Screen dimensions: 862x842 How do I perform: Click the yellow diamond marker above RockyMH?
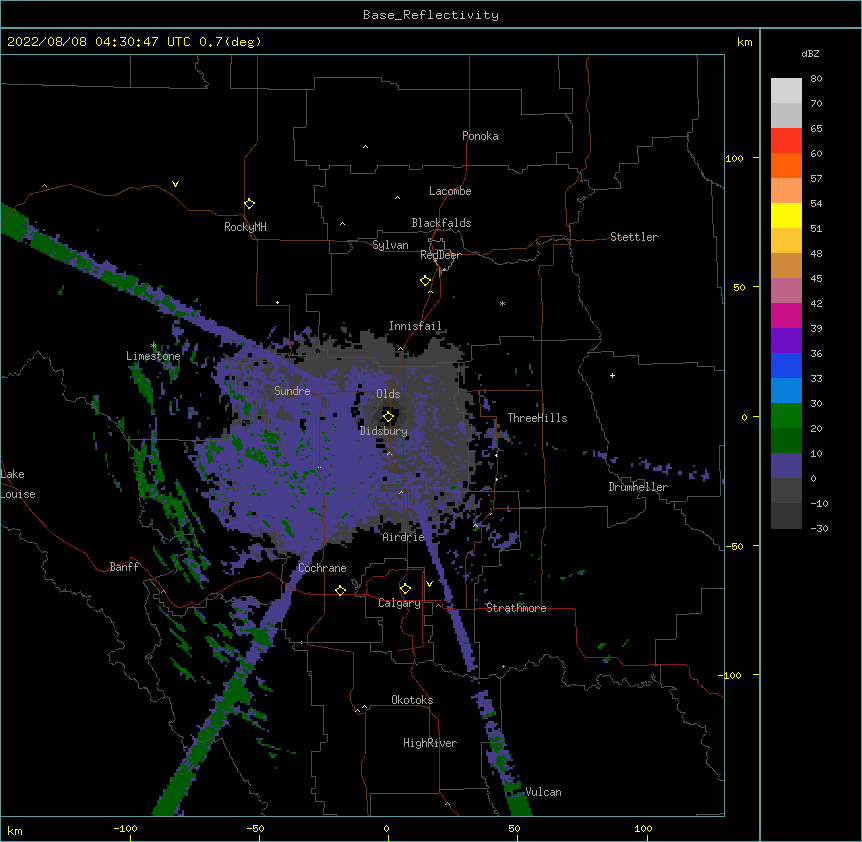[x=249, y=204]
